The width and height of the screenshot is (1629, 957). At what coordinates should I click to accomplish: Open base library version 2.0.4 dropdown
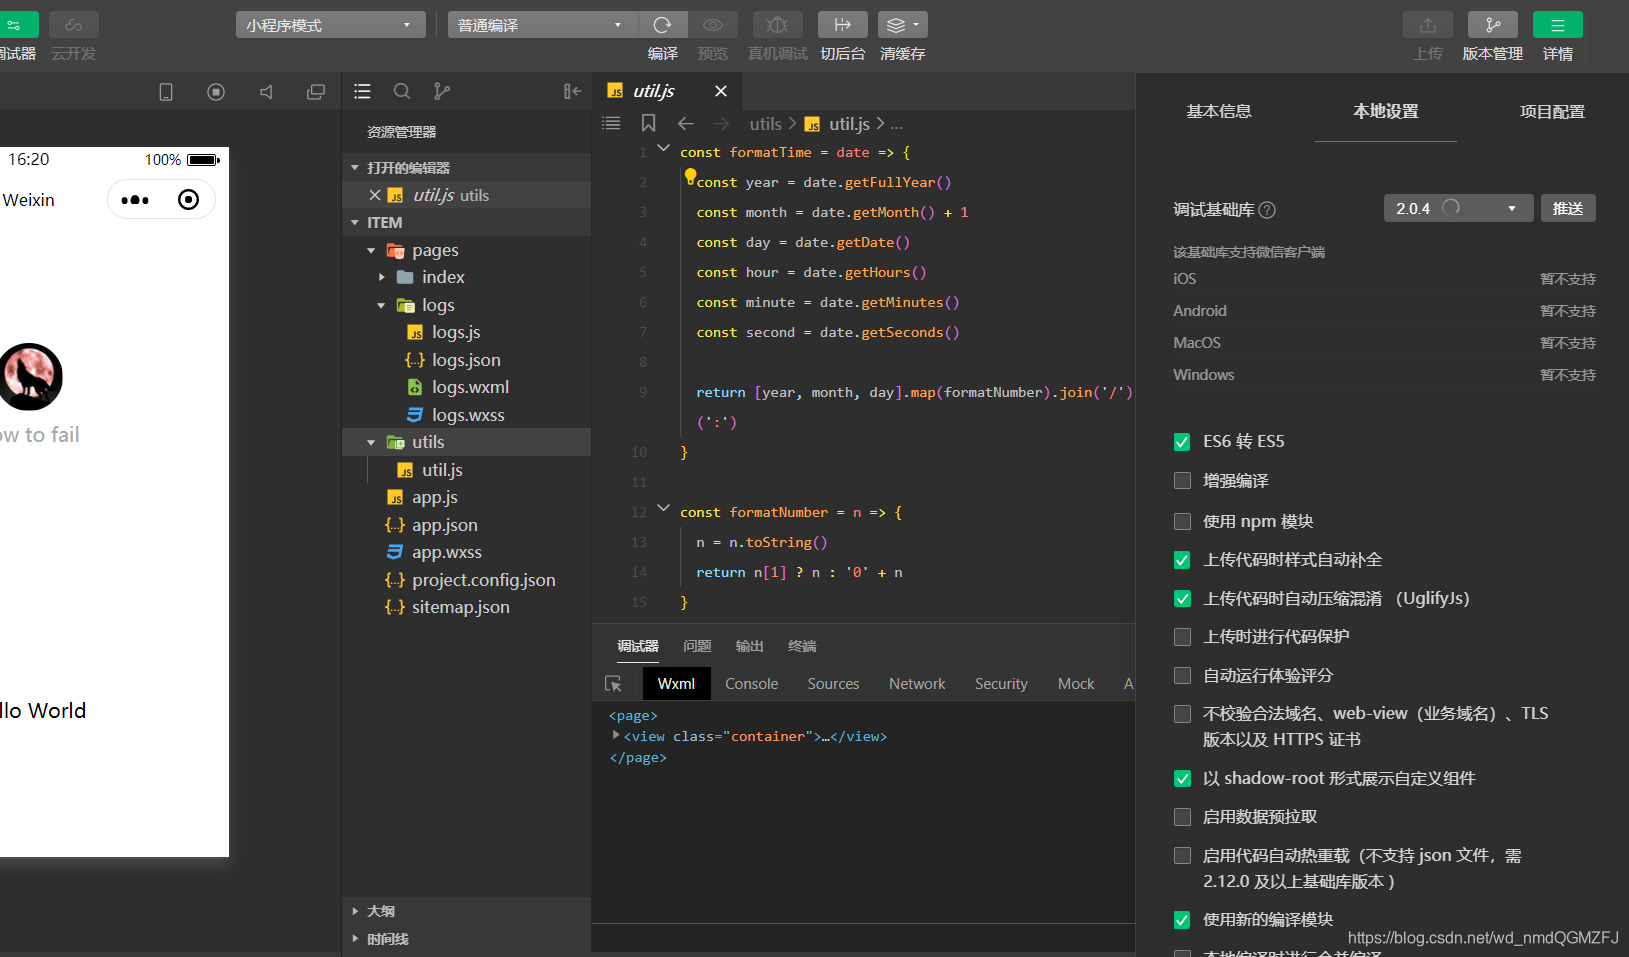(x=1458, y=208)
